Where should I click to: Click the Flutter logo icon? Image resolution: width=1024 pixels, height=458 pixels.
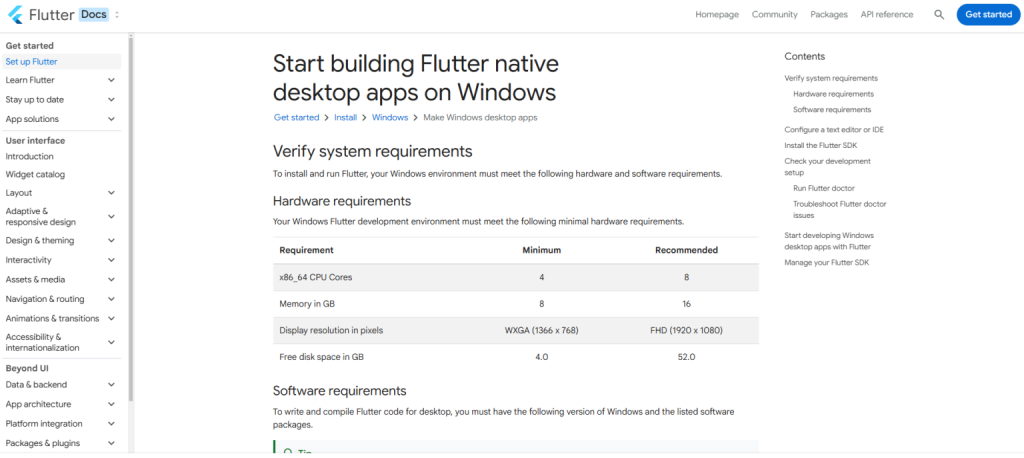(15, 14)
